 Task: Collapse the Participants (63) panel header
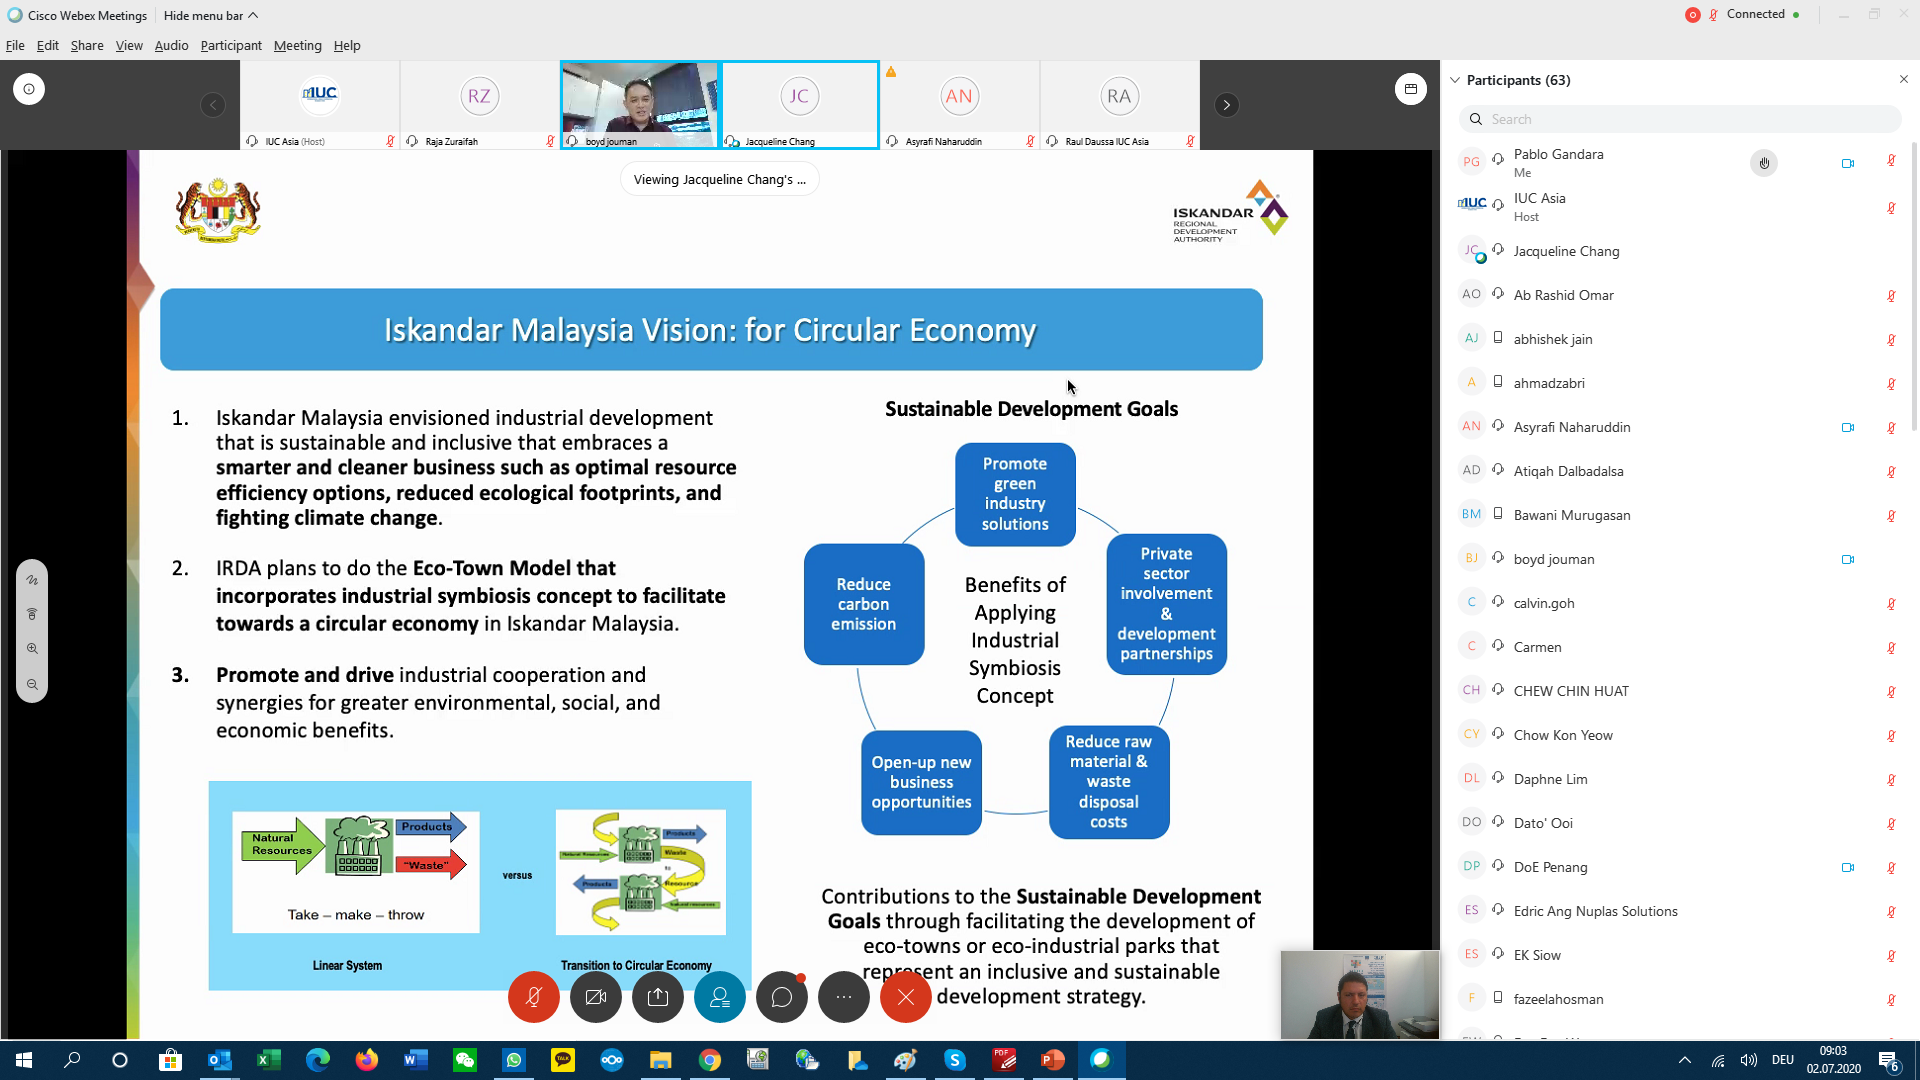pyautogui.click(x=1456, y=80)
